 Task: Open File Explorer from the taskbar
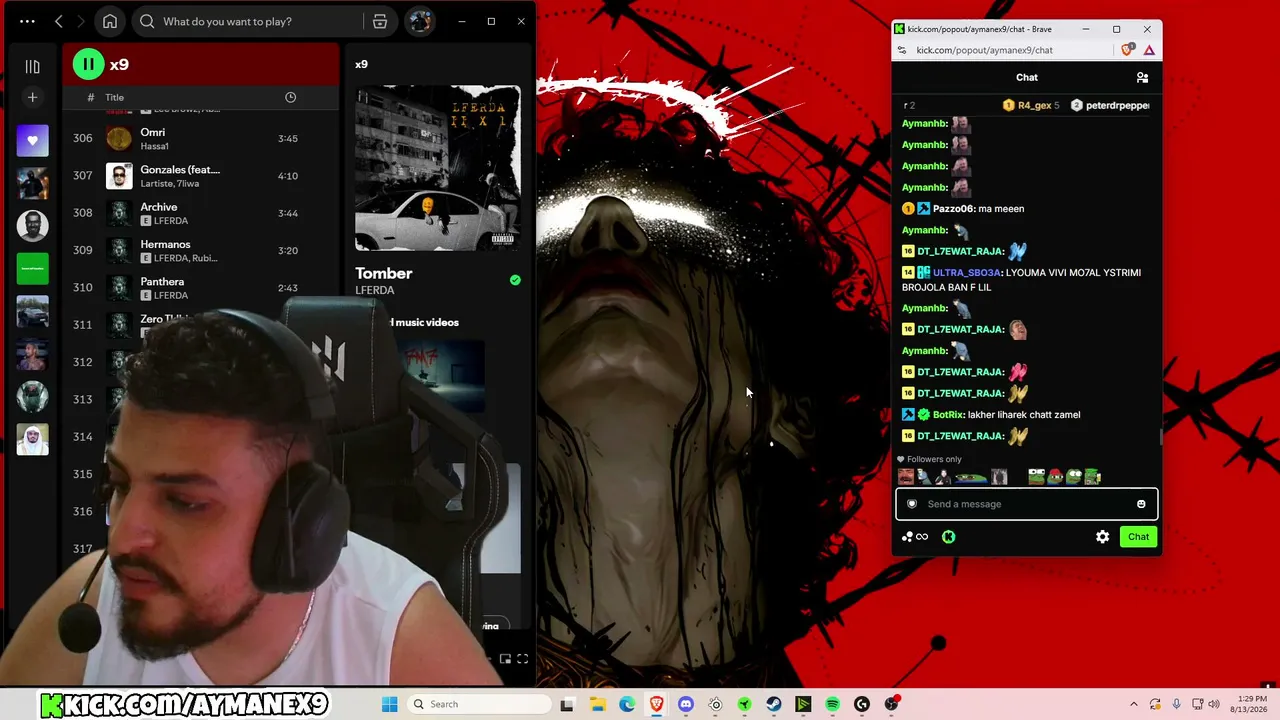click(598, 704)
